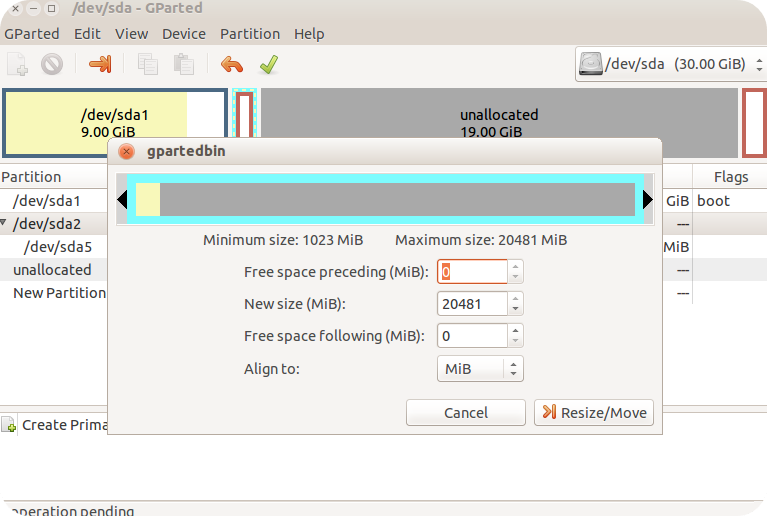Open the GParted menu

(32, 34)
